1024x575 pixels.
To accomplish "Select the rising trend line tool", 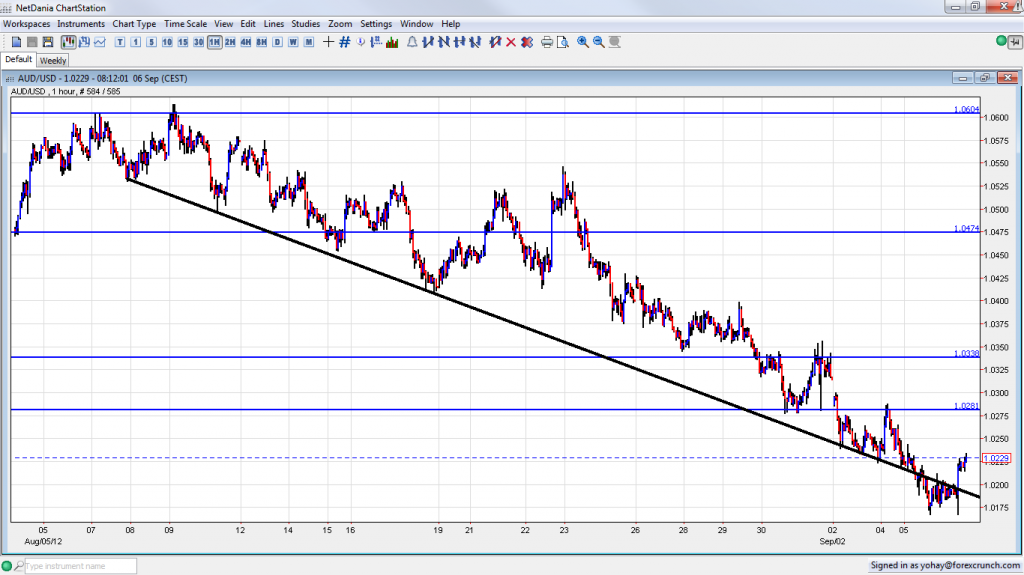I will pos(428,42).
